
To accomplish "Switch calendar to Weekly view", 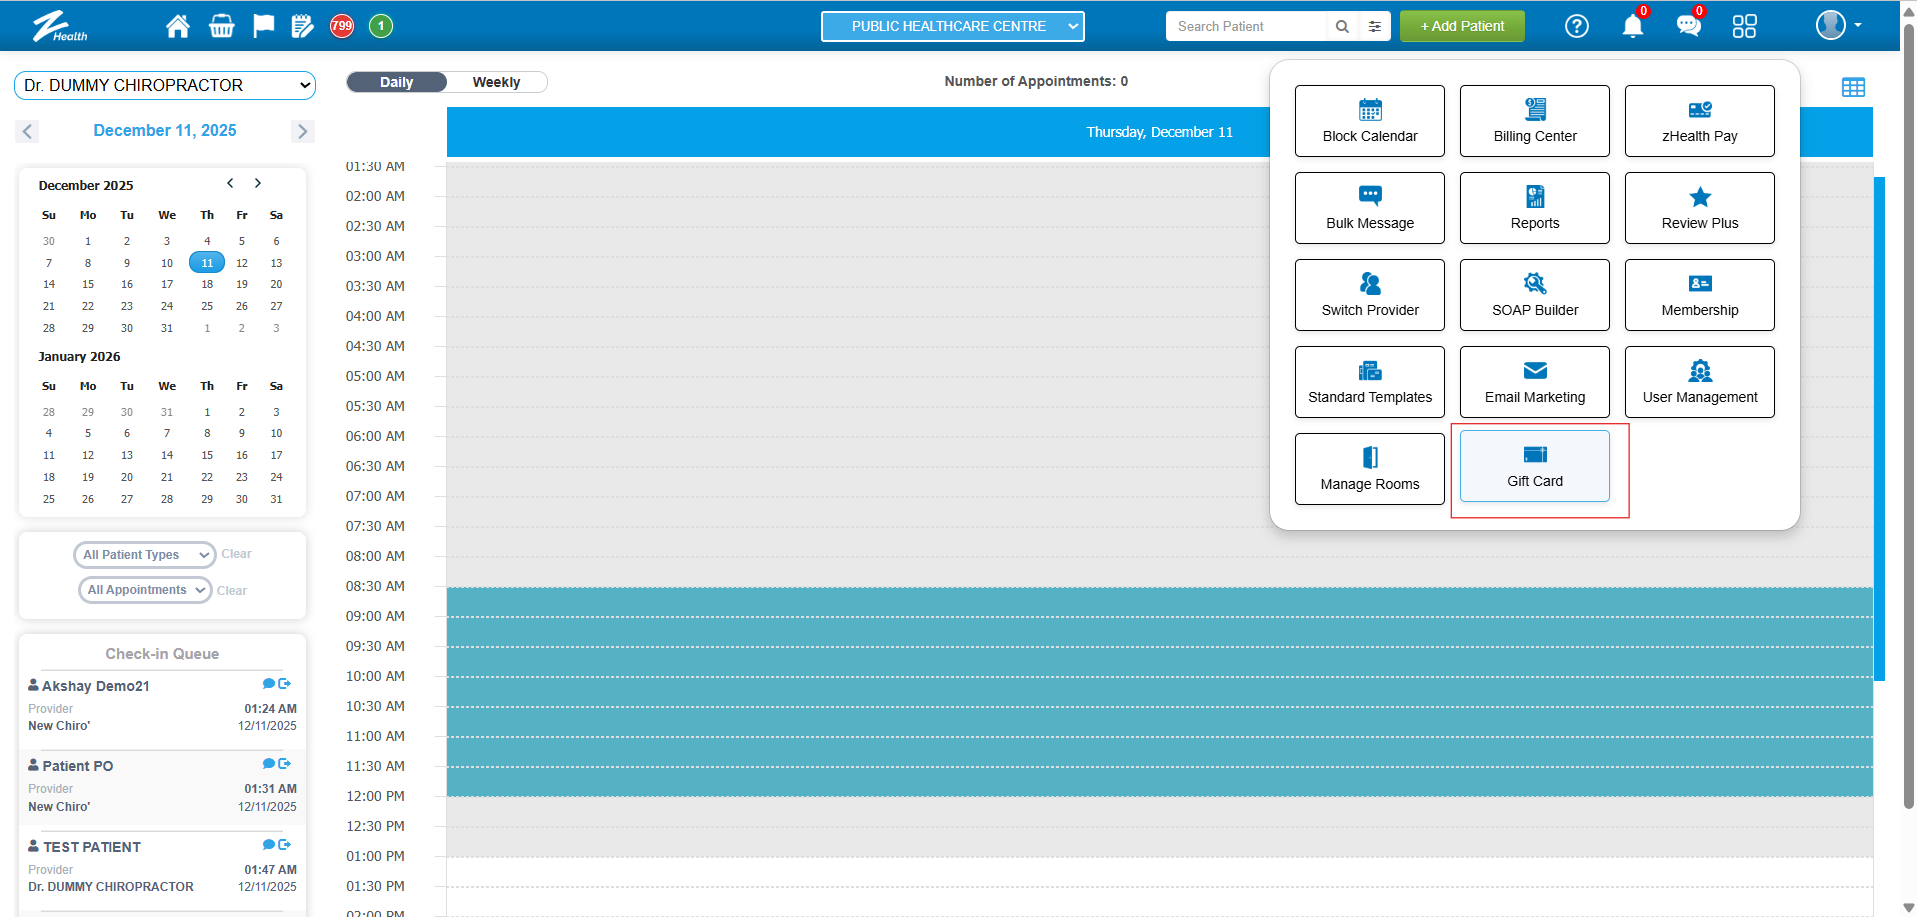I will click(496, 82).
